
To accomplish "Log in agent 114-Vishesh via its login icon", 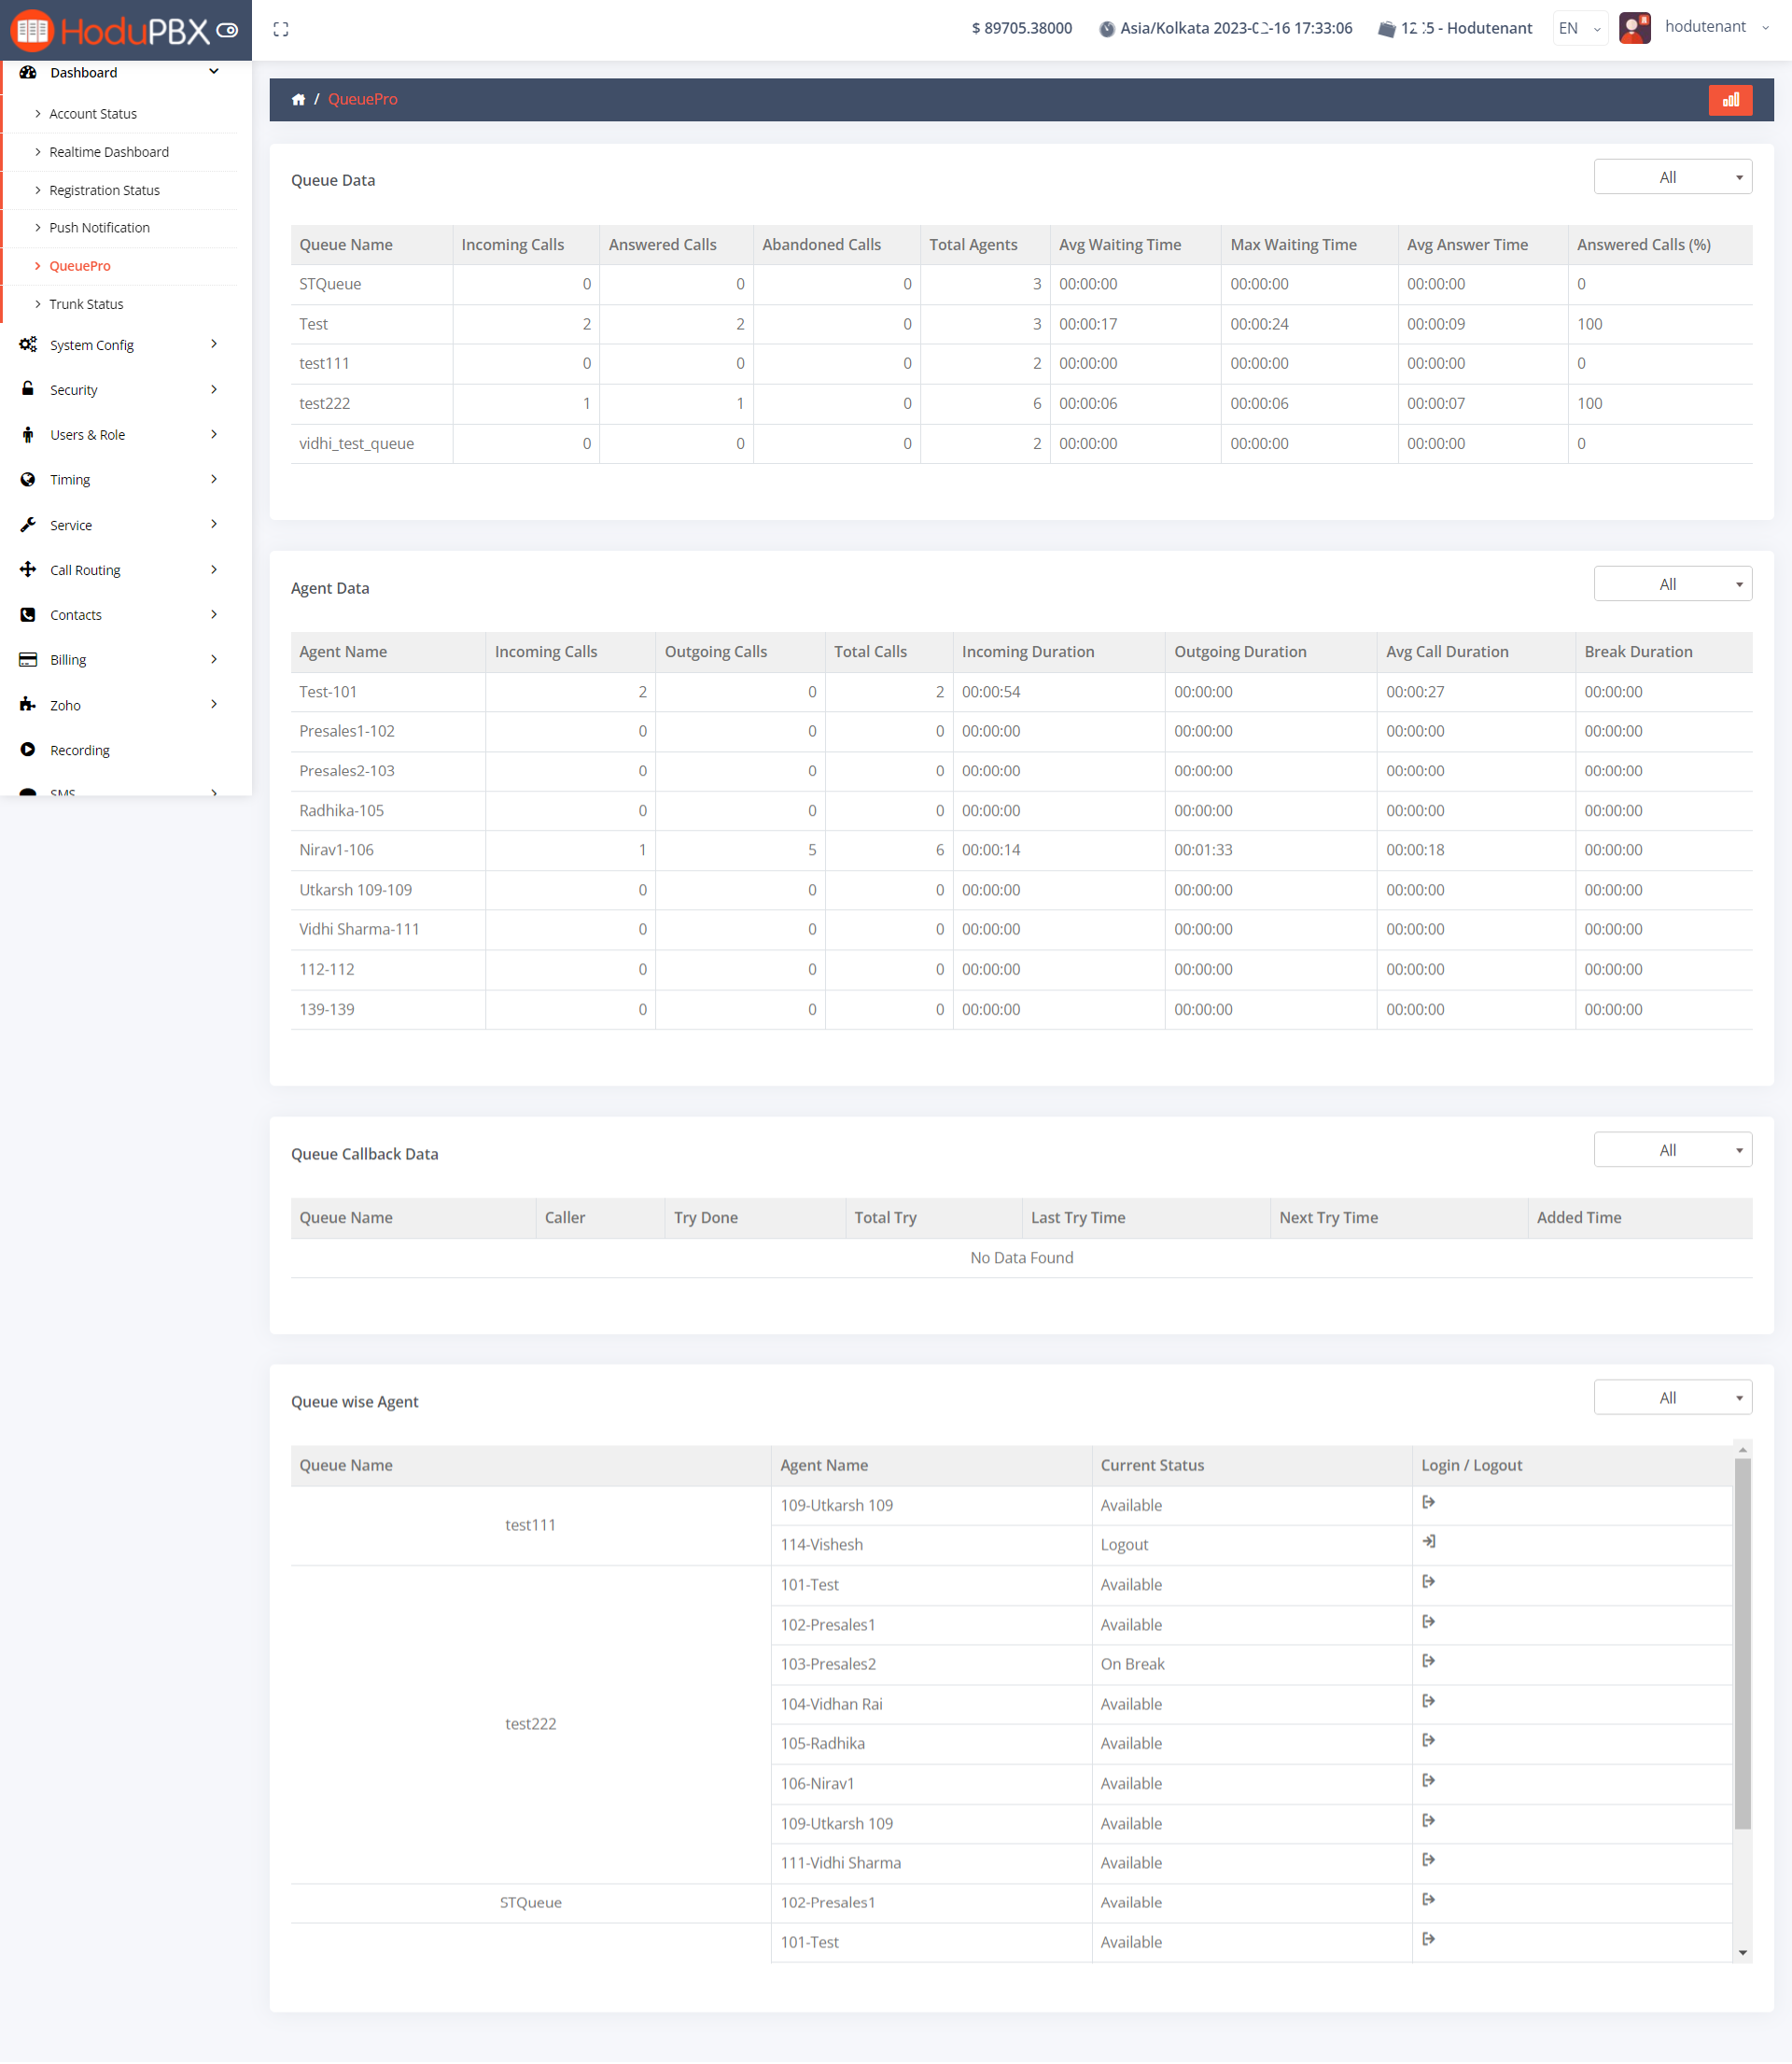I will [x=1429, y=1541].
